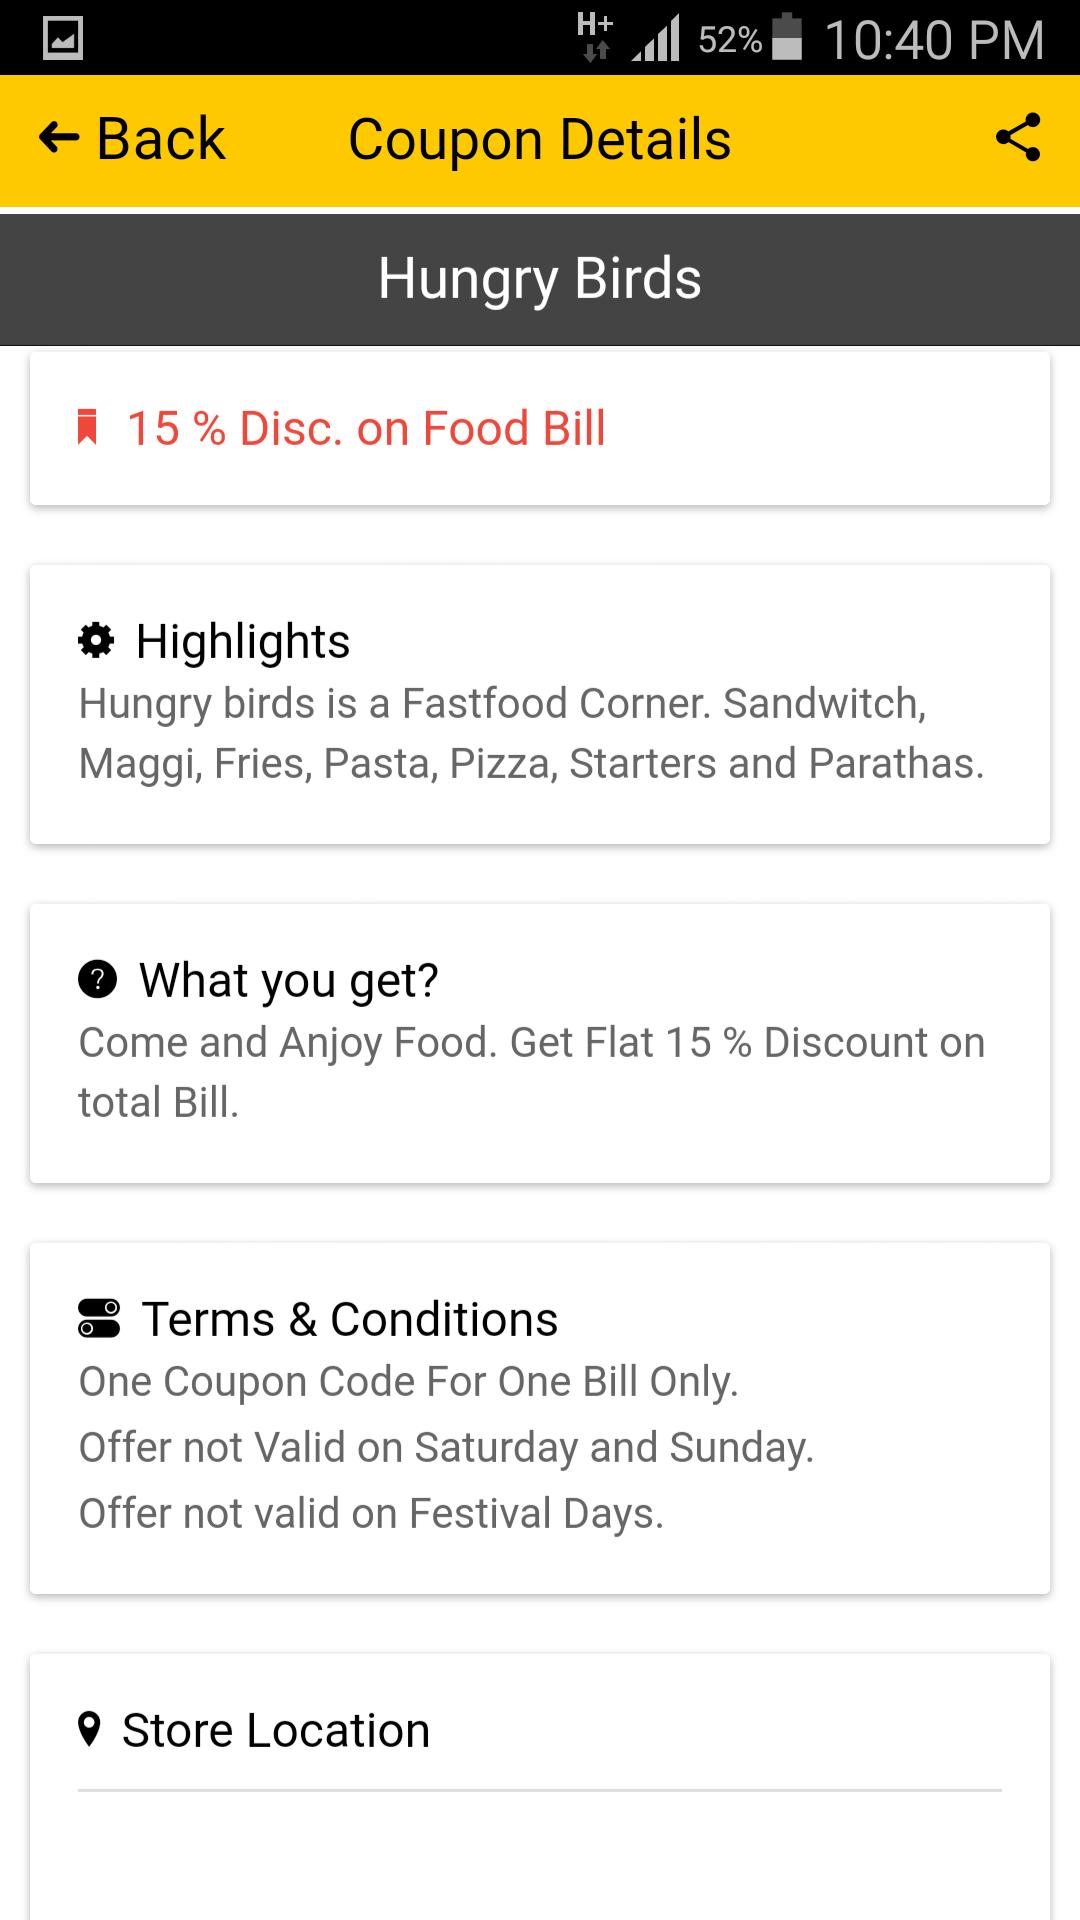
Task: Tap the Offer not valid on Festival Days line
Action: 371,1513
